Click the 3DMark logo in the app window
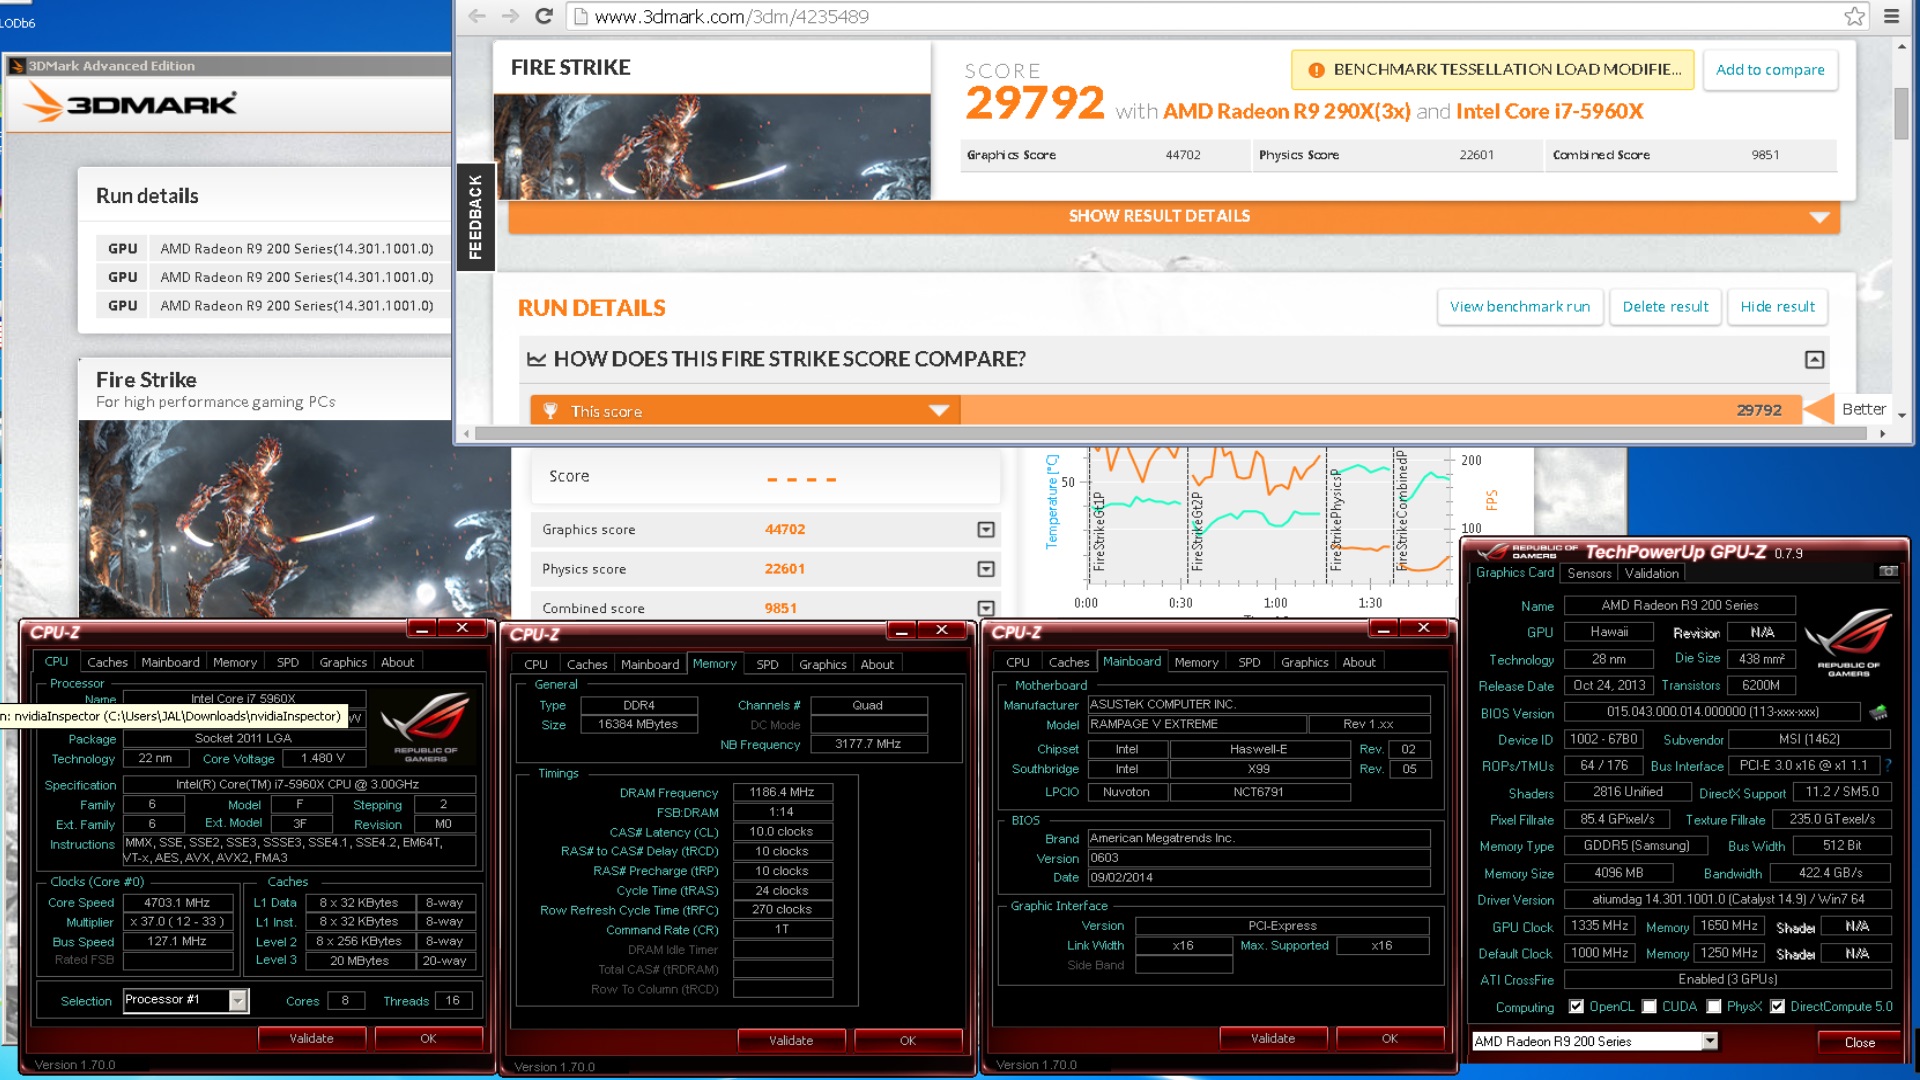1920x1080 pixels. pyautogui.click(x=130, y=103)
